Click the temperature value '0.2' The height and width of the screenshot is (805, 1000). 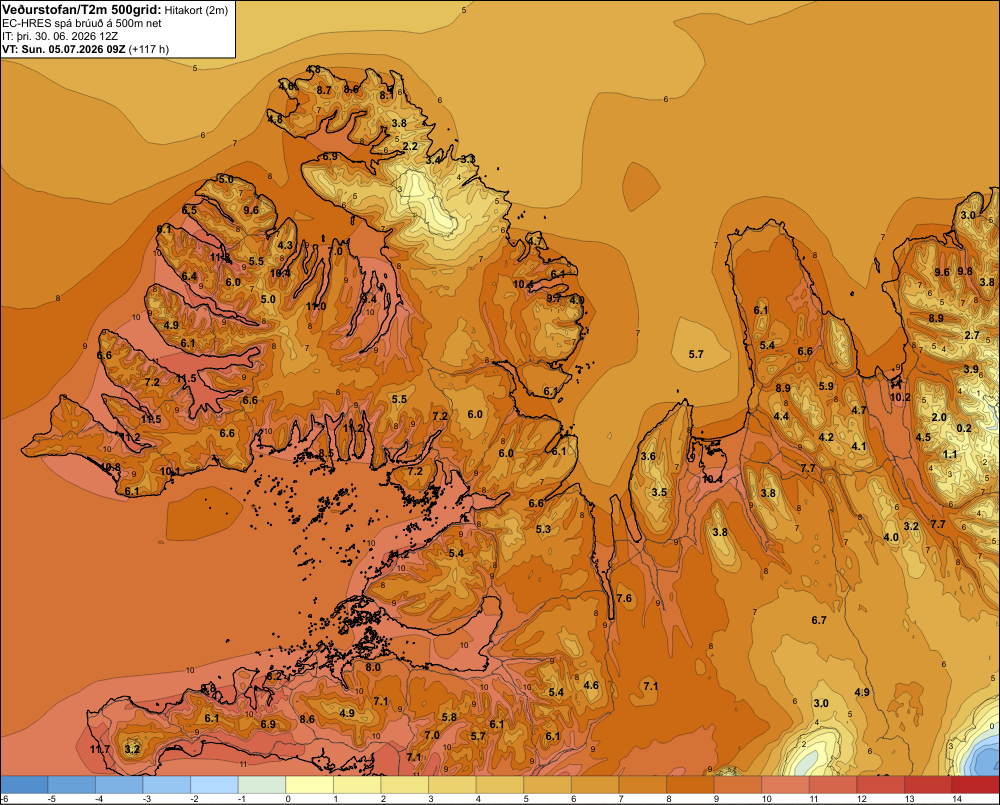tap(964, 428)
